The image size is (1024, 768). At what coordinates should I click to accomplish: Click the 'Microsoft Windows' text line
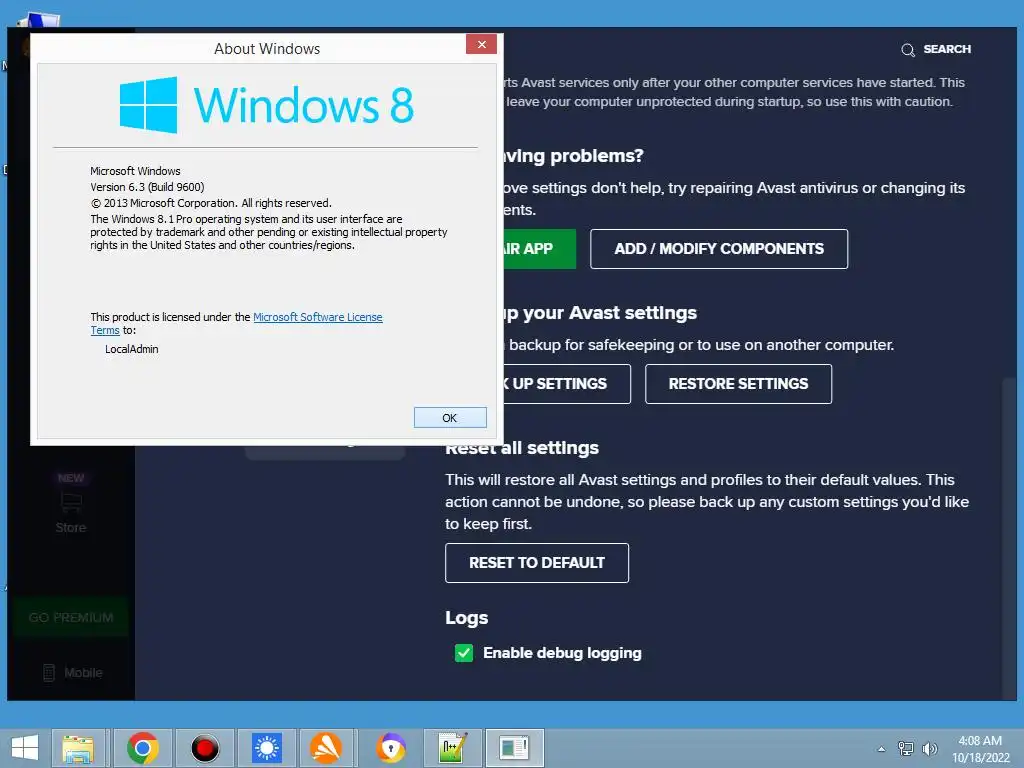tap(135, 171)
